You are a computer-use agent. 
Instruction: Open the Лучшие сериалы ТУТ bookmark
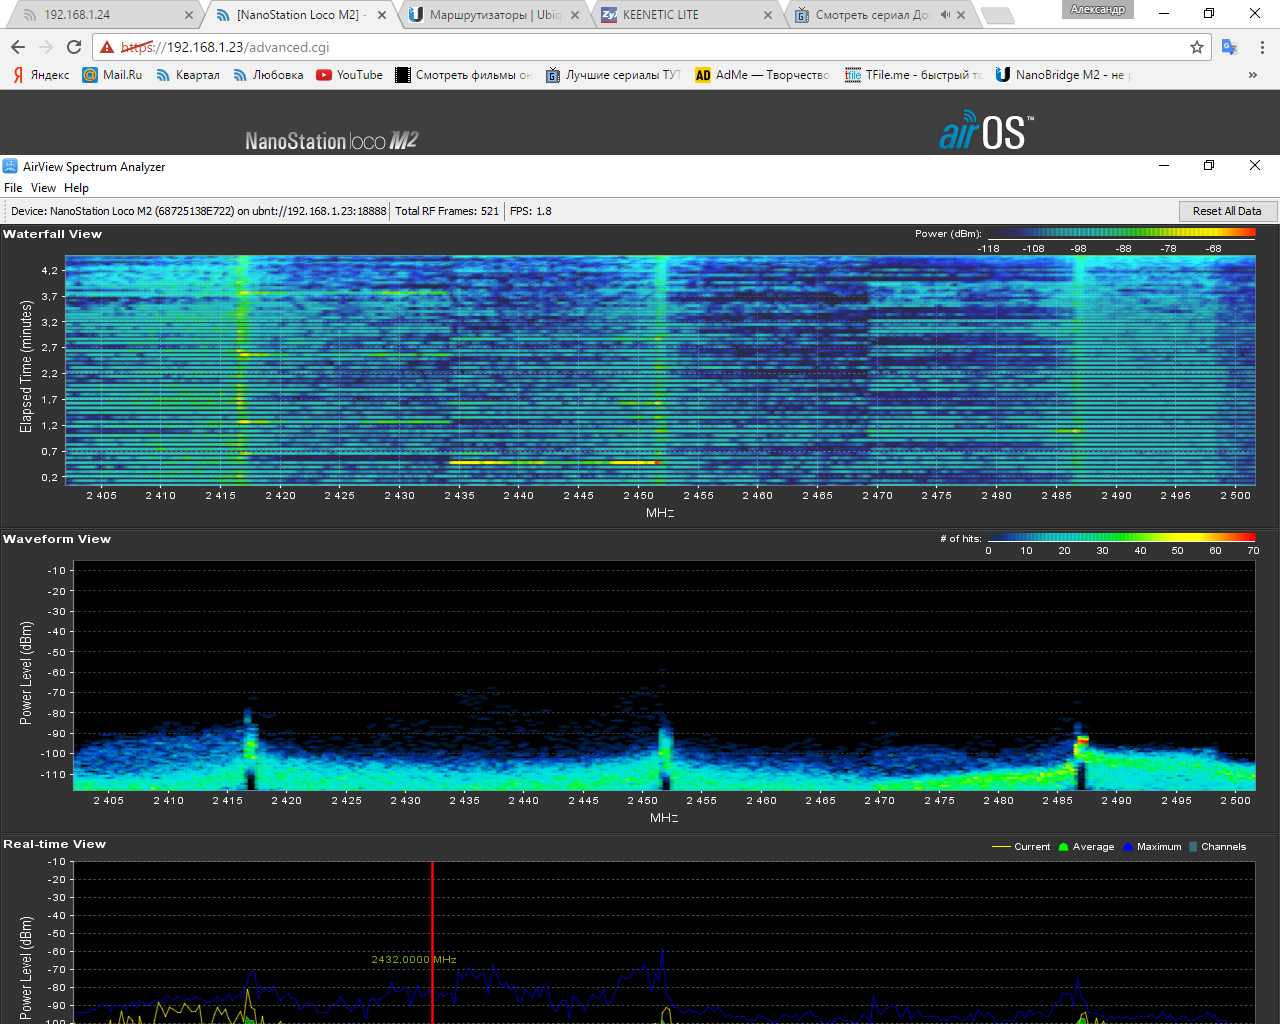pyautogui.click(x=613, y=75)
